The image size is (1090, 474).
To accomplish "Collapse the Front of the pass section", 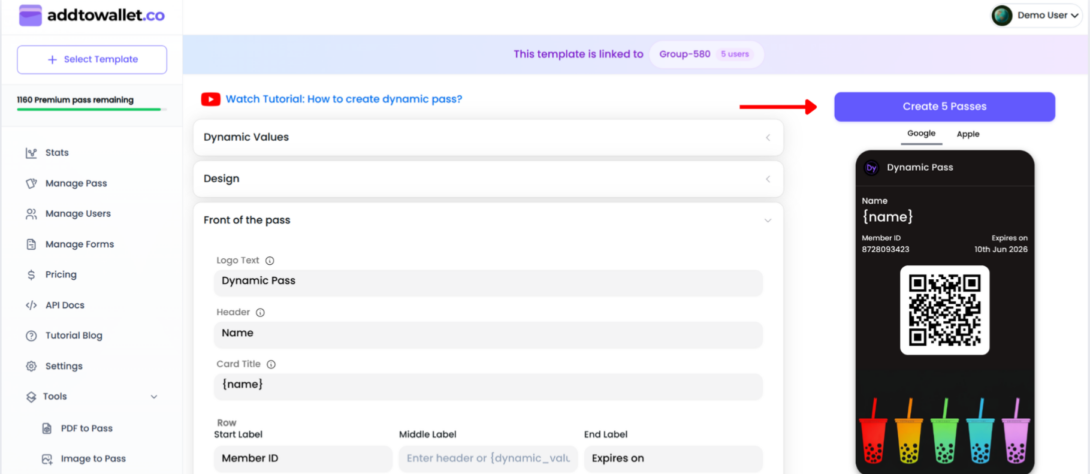I will tap(767, 220).
